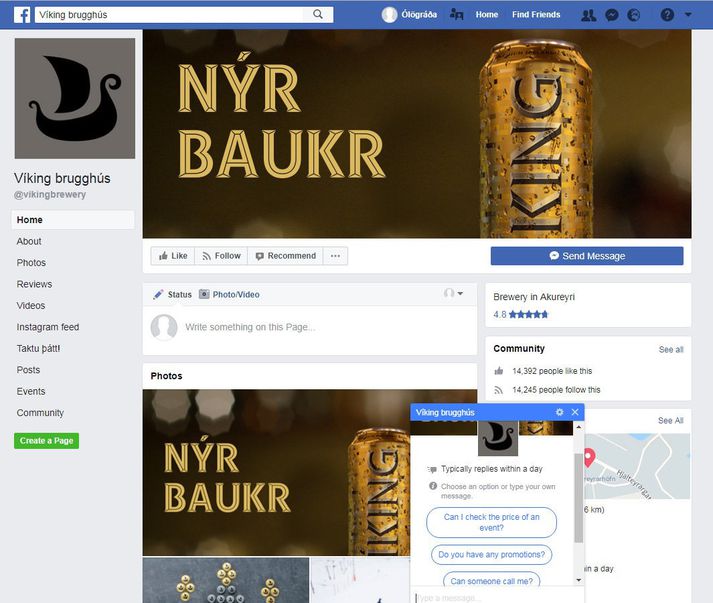The image size is (713, 603).
Task: Open the NÝR BAUKR cover photo
Action: (x=417, y=134)
